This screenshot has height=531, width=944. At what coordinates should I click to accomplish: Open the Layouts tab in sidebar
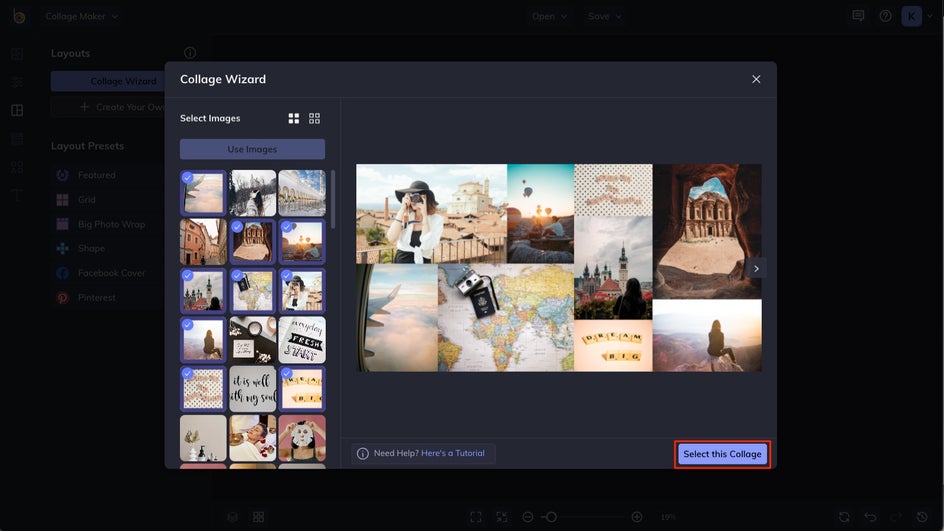(x=17, y=110)
